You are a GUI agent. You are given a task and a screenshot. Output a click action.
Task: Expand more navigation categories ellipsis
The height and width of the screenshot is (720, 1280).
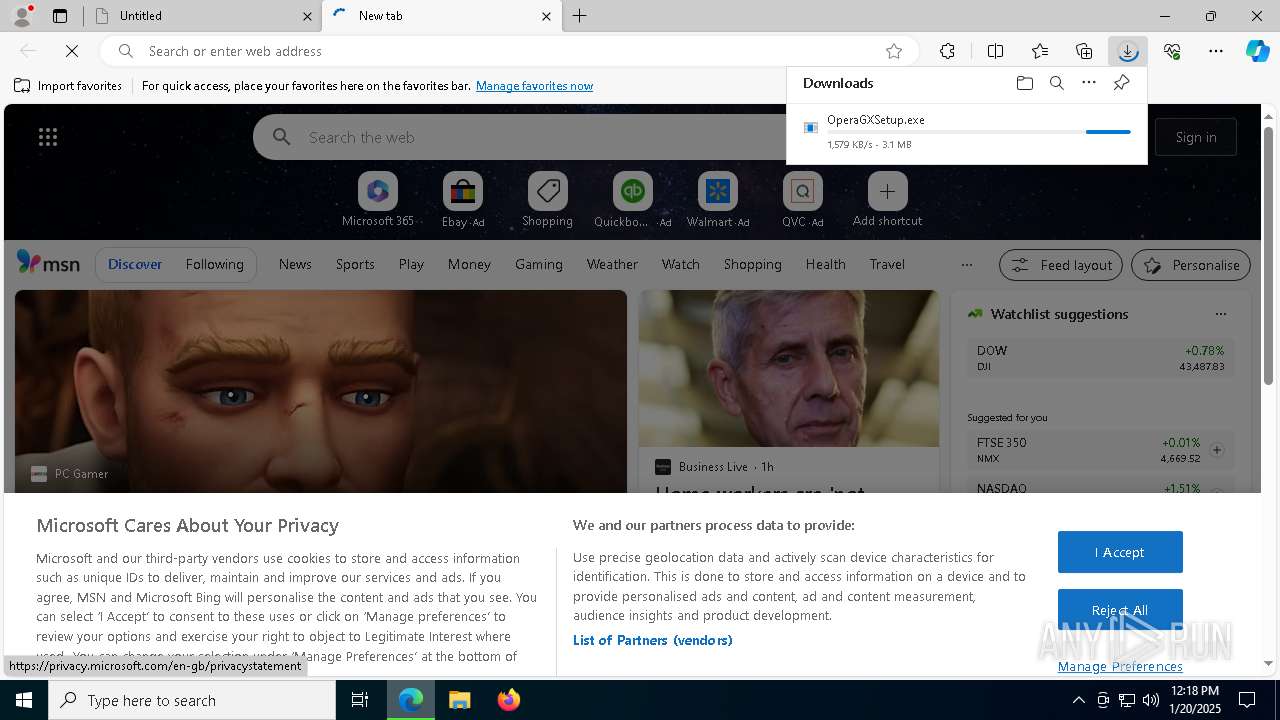click(966, 265)
